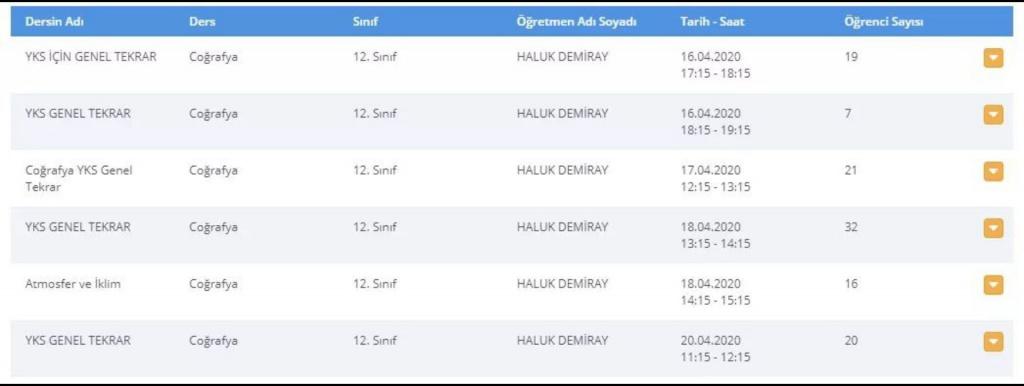
Task: Open dropdown for 16.04.2020 17:15 lesson
Action: [993, 59]
